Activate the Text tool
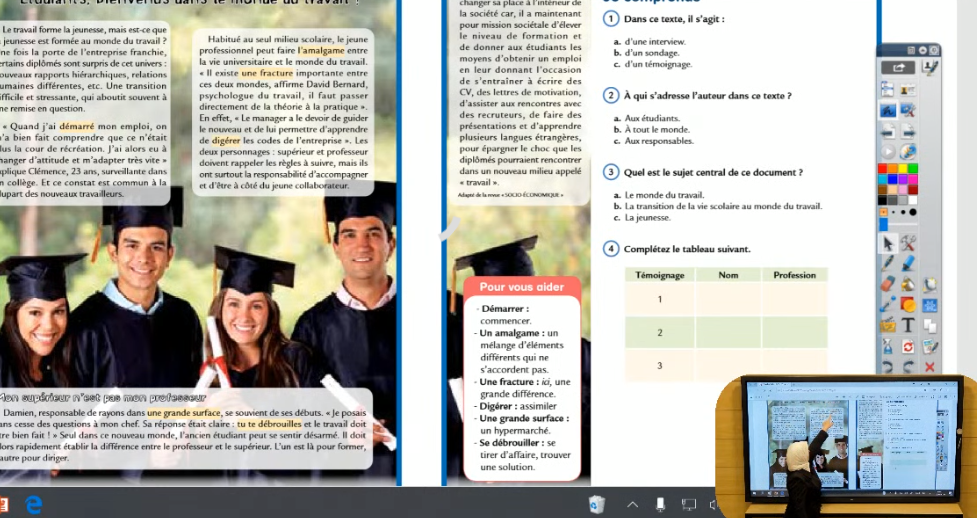The height and width of the screenshot is (518, 977). click(908, 325)
